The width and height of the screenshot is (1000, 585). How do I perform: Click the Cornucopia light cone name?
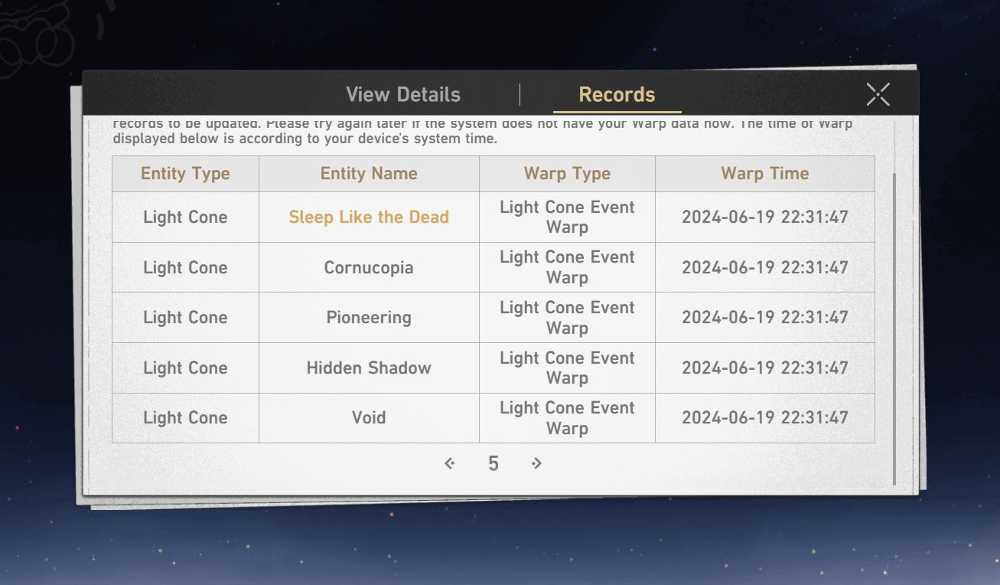pyautogui.click(x=369, y=267)
